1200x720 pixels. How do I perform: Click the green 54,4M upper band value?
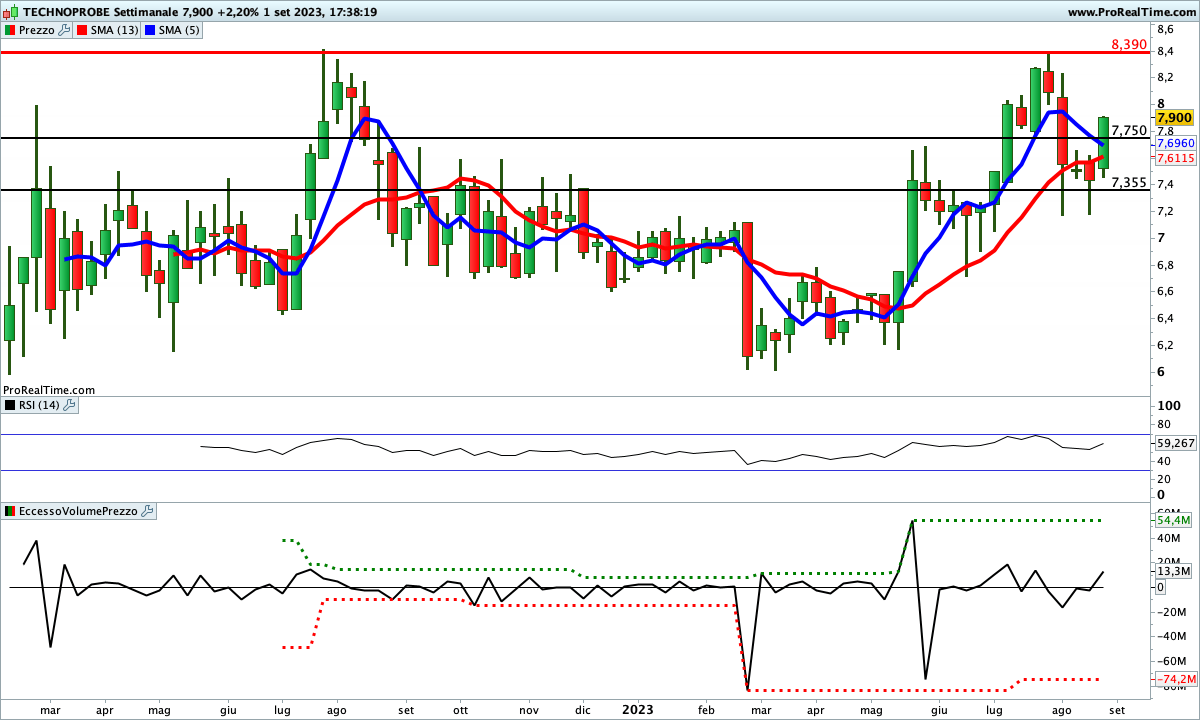[1173, 520]
